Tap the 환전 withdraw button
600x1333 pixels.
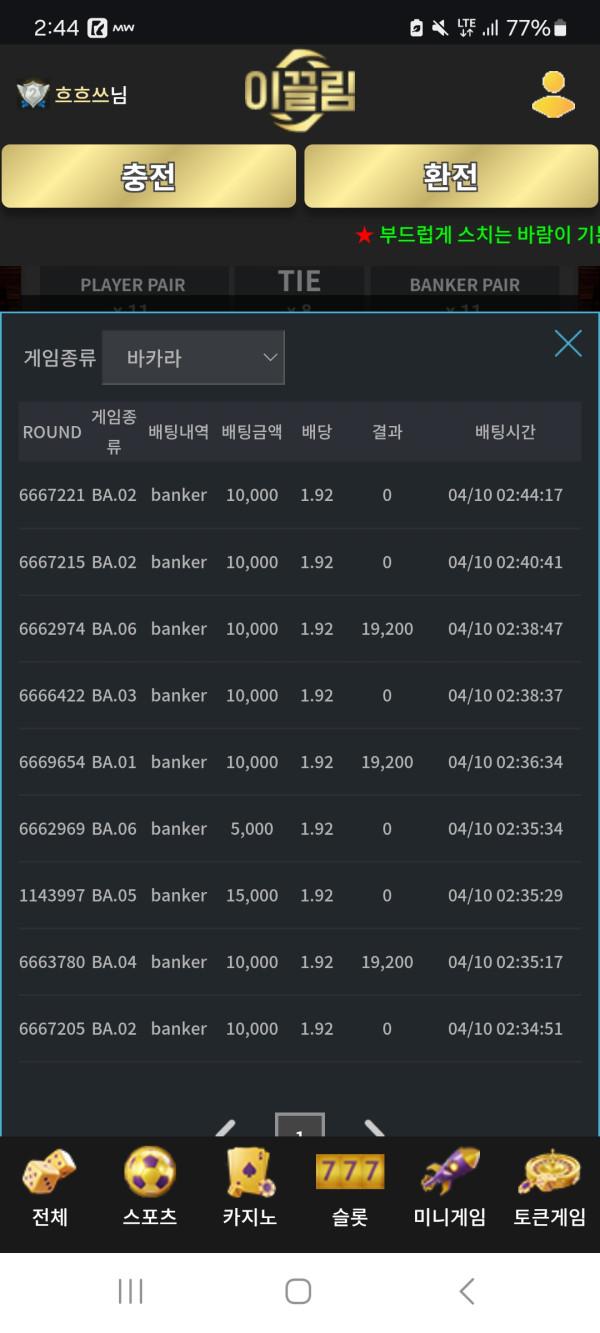pos(451,177)
